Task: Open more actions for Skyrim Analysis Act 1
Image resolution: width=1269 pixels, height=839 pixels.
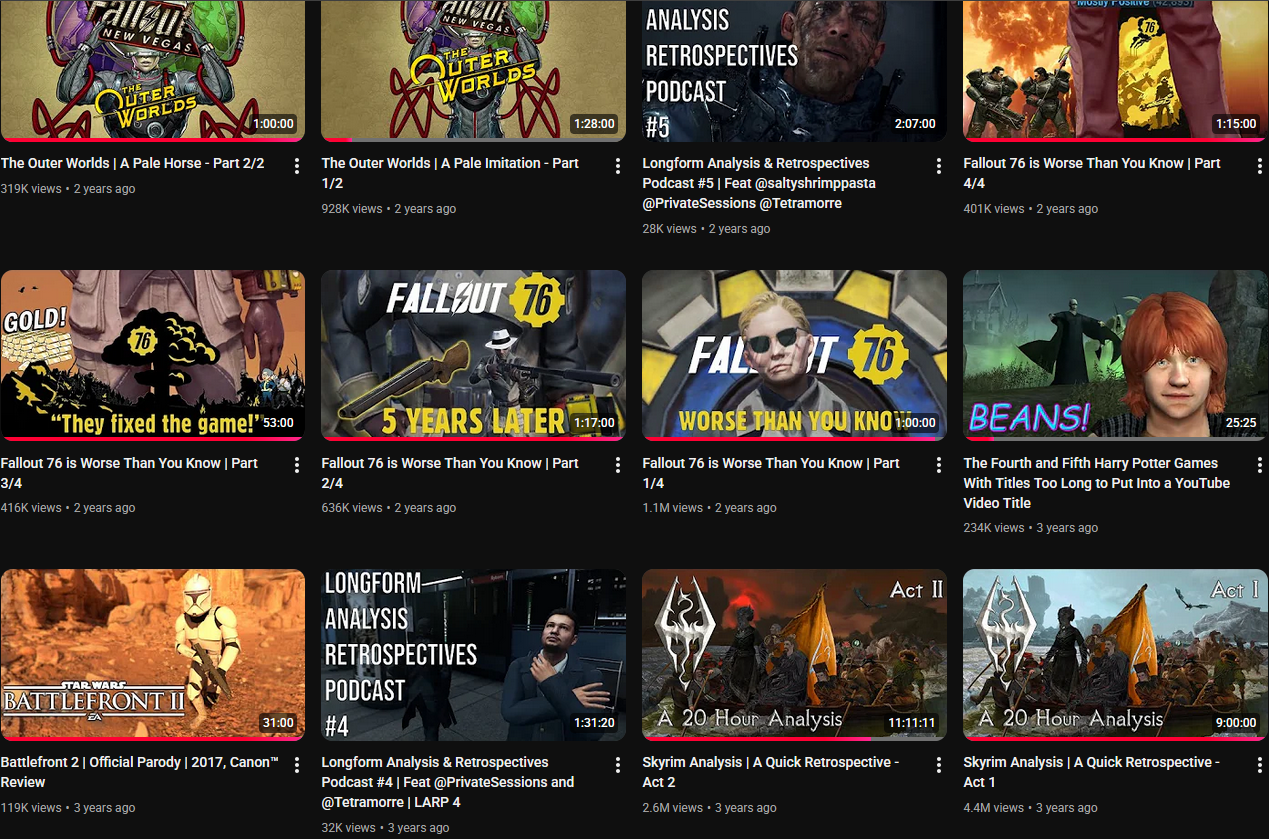Action: 1260,765
